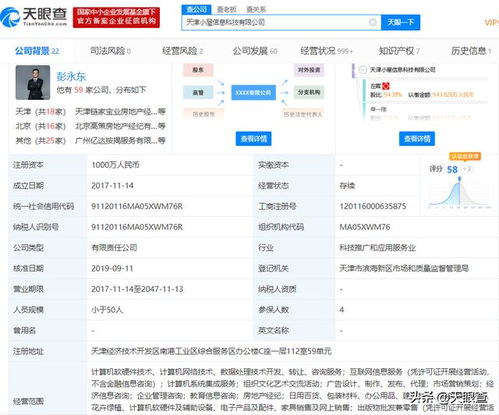Click the approval date 2019-09-11
This screenshot has height=415, width=499.
tap(112, 268)
